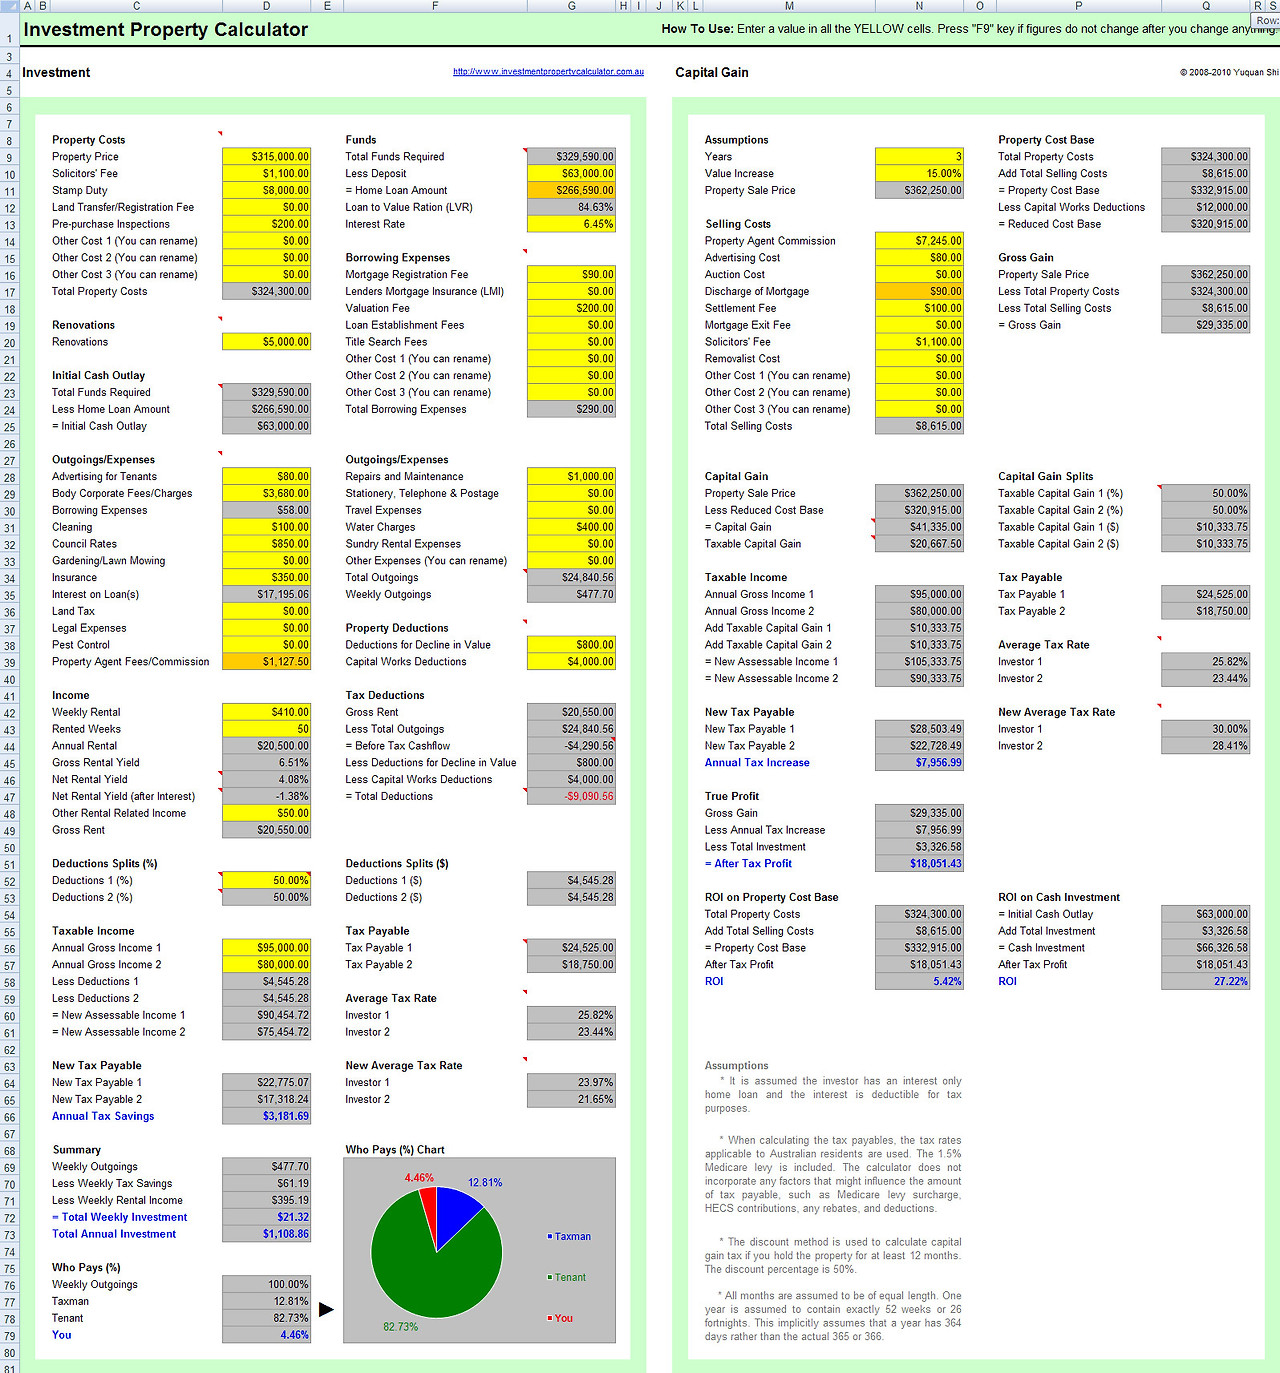Click the yellow Annual Gross Income 2 cell
The width and height of the screenshot is (1280, 1373).
pos(266,964)
